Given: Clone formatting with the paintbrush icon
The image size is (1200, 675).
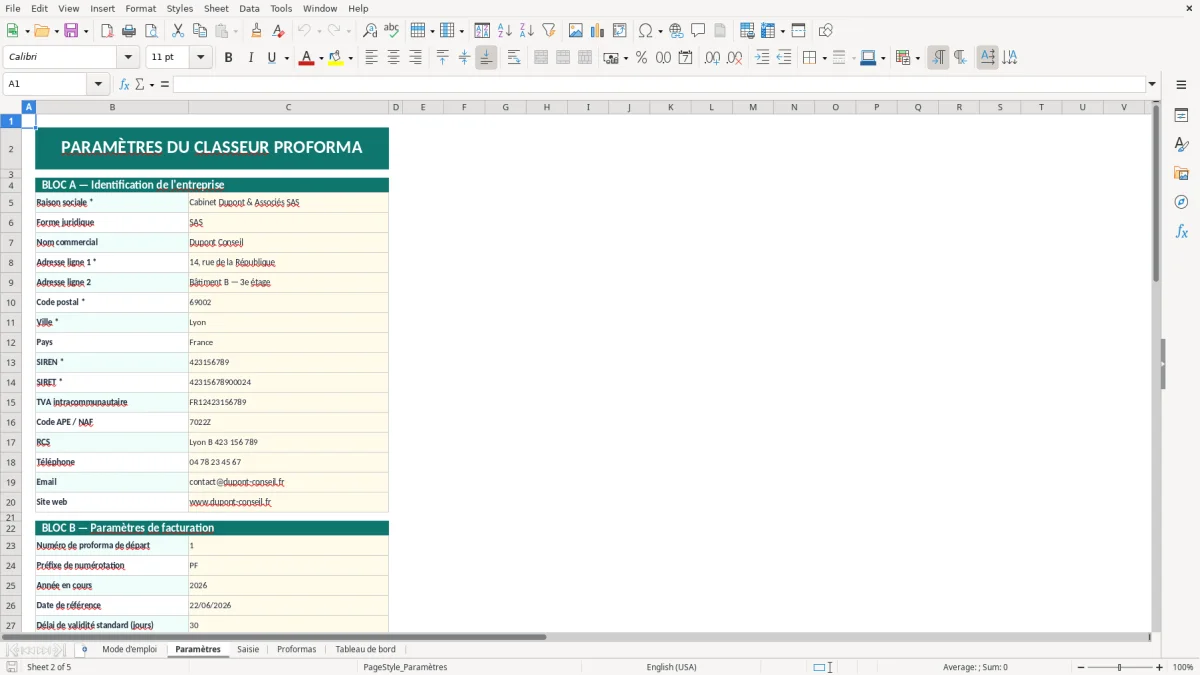Looking at the screenshot, I should point(257,31).
